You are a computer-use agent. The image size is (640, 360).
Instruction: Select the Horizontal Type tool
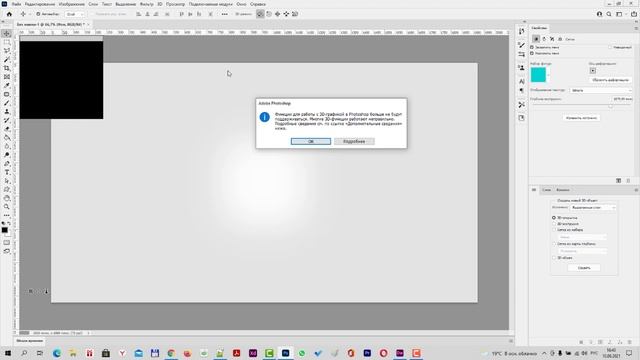pos(7,172)
